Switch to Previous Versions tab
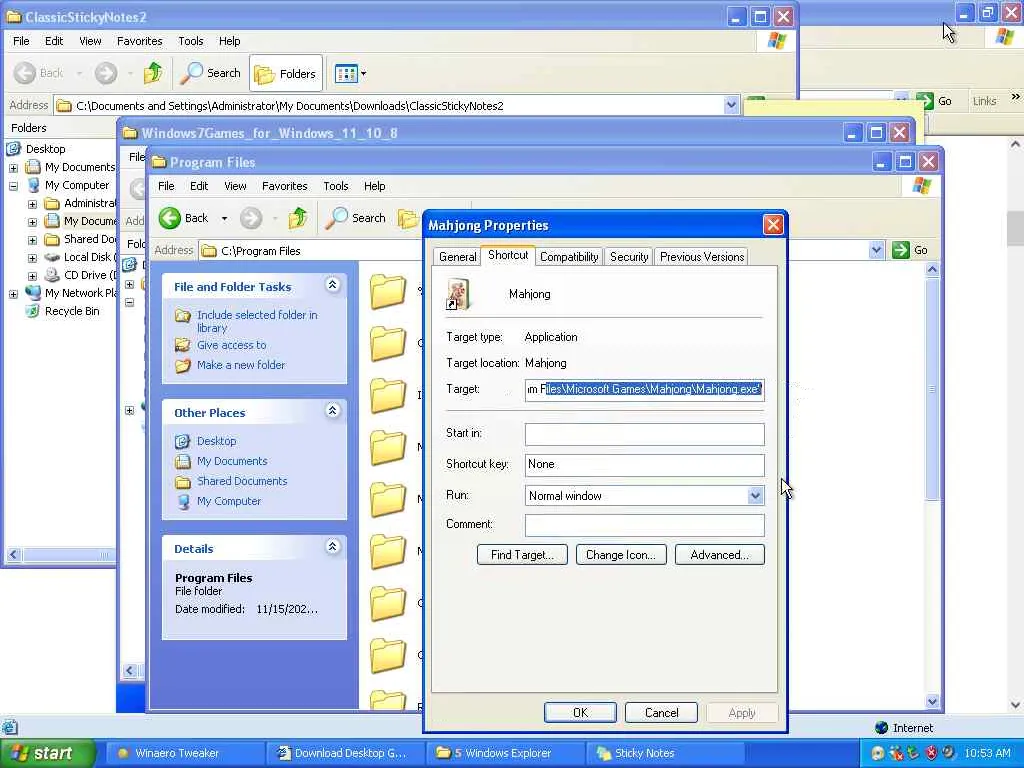Image resolution: width=1024 pixels, height=768 pixels. [x=701, y=257]
